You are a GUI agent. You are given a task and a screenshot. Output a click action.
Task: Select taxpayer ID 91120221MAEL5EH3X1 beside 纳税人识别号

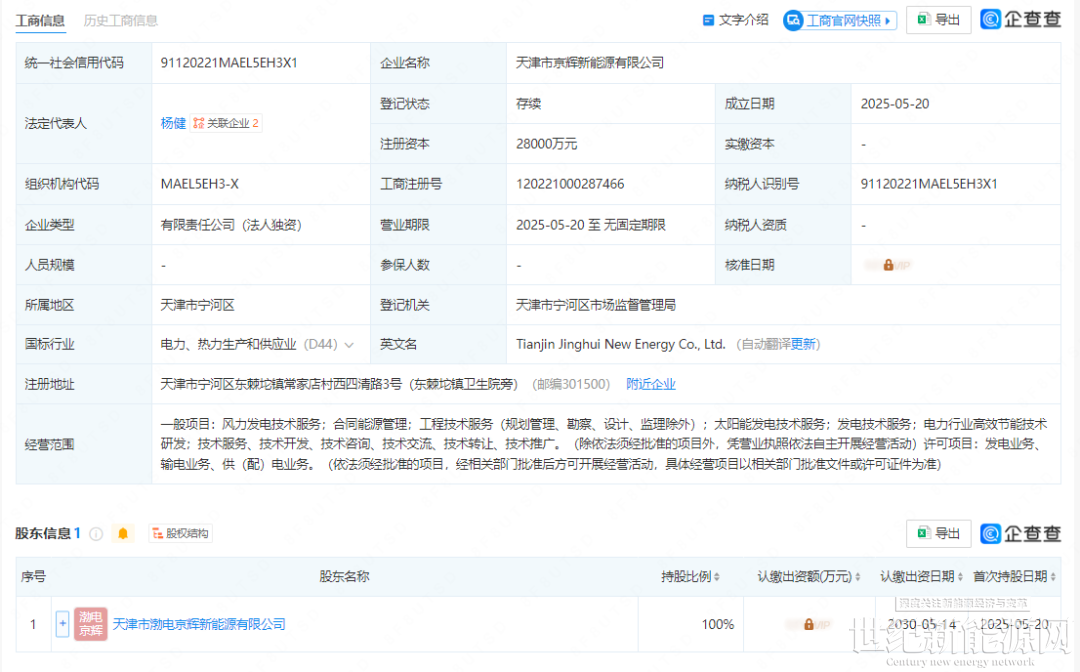pyautogui.click(x=928, y=184)
